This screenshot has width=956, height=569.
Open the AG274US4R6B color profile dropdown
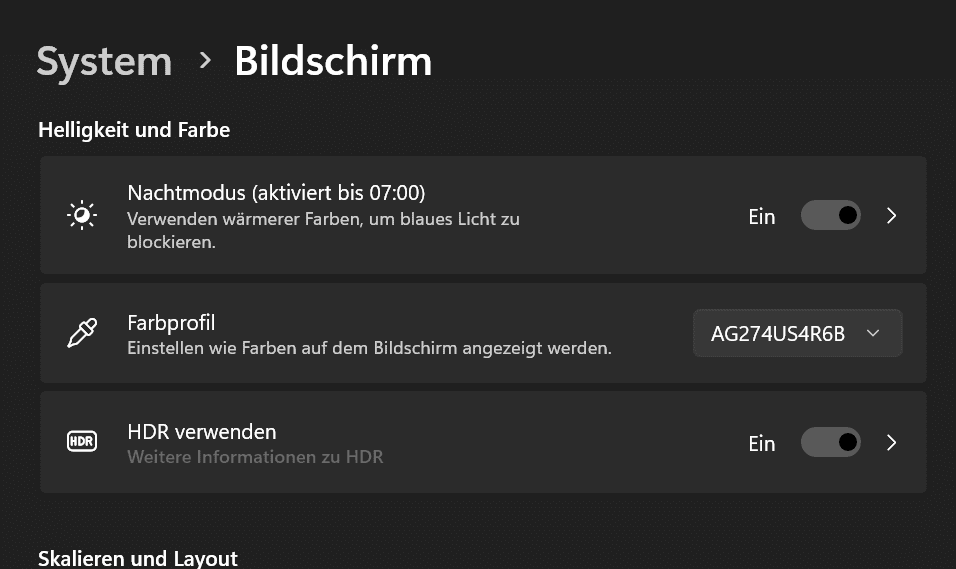pos(797,333)
